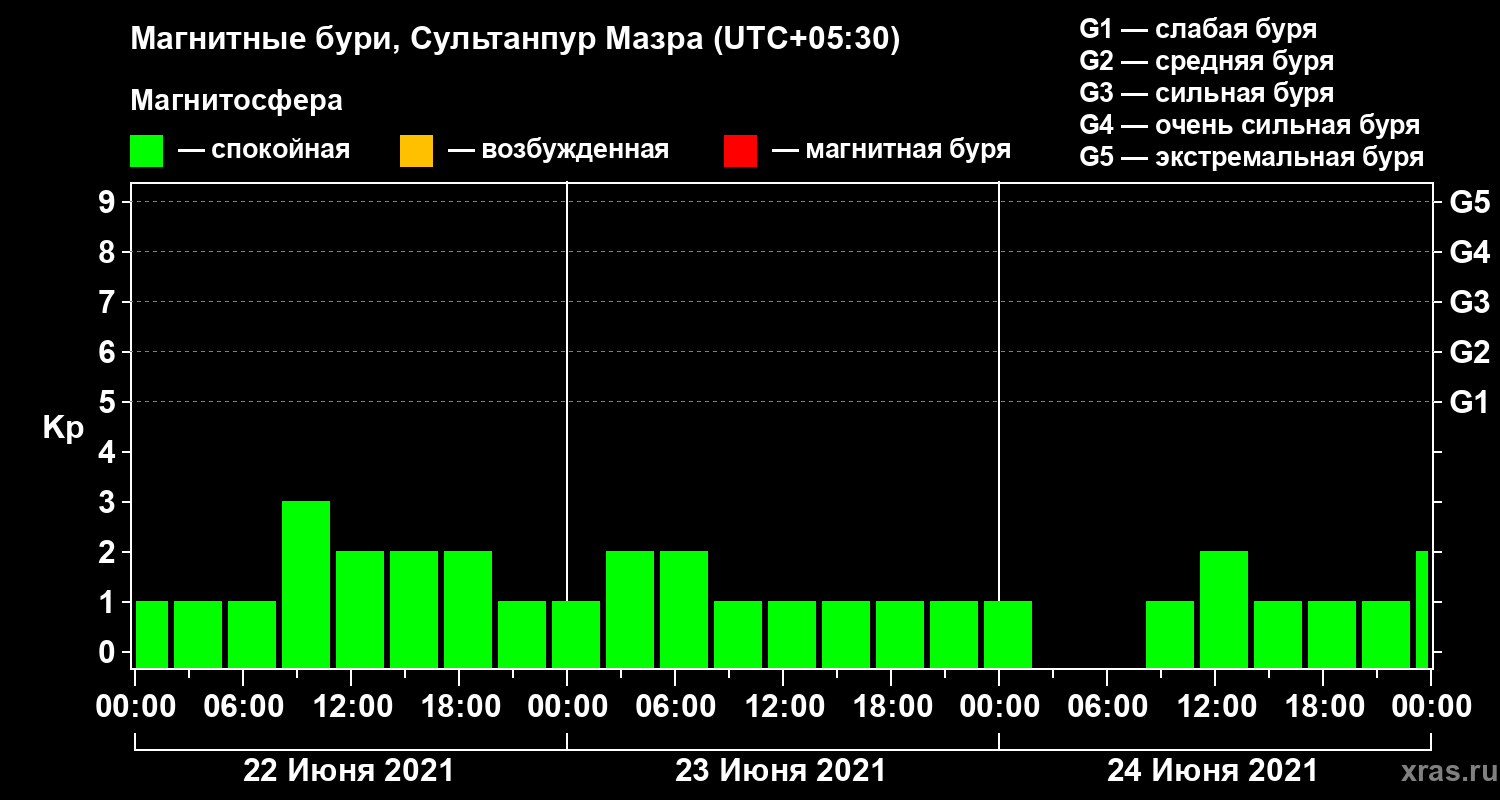The width and height of the screenshot is (1500, 800).
Task: Click 'G3 — сильная буря' legend line
Action: (x=1206, y=93)
